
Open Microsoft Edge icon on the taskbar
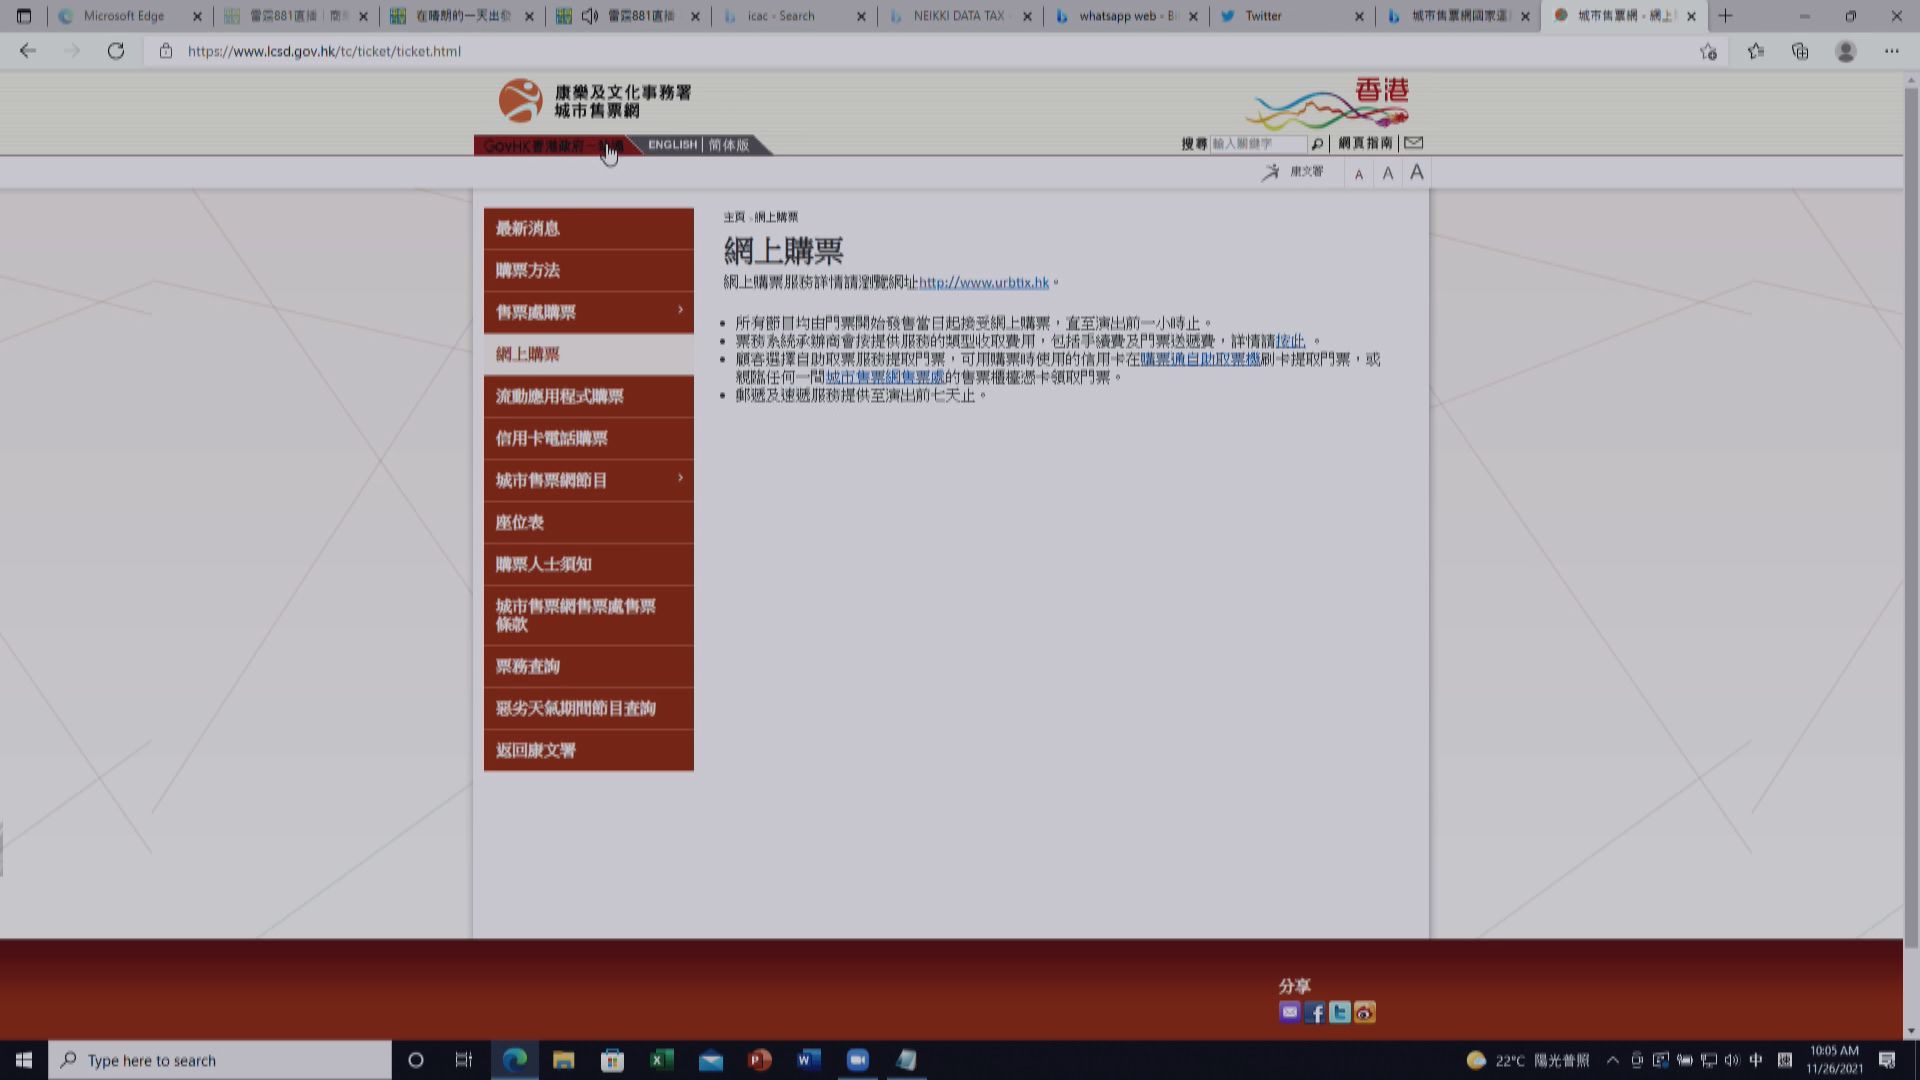[x=515, y=1060]
